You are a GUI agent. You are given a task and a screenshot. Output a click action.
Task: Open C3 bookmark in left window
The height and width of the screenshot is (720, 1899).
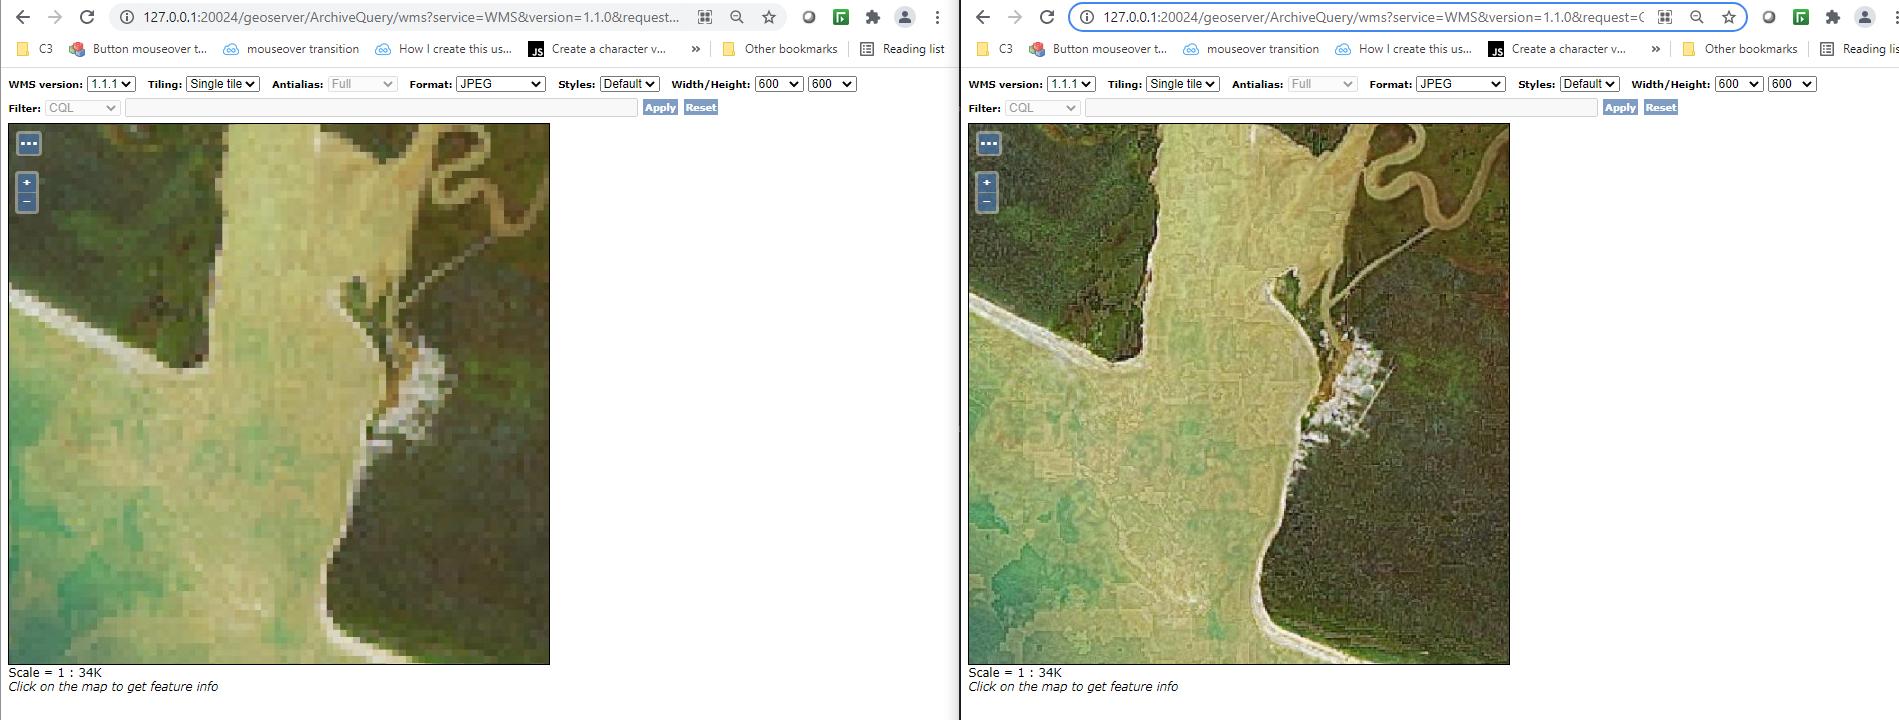(x=36, y=48)
